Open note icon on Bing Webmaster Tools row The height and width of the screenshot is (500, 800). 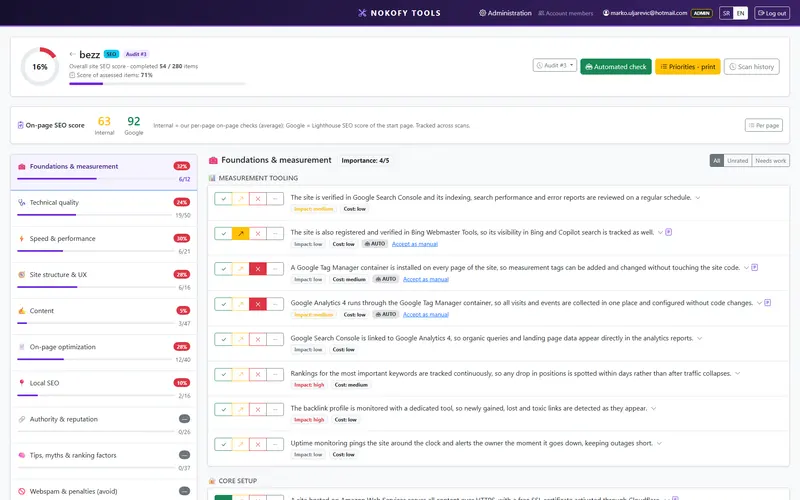coord(668,232)
